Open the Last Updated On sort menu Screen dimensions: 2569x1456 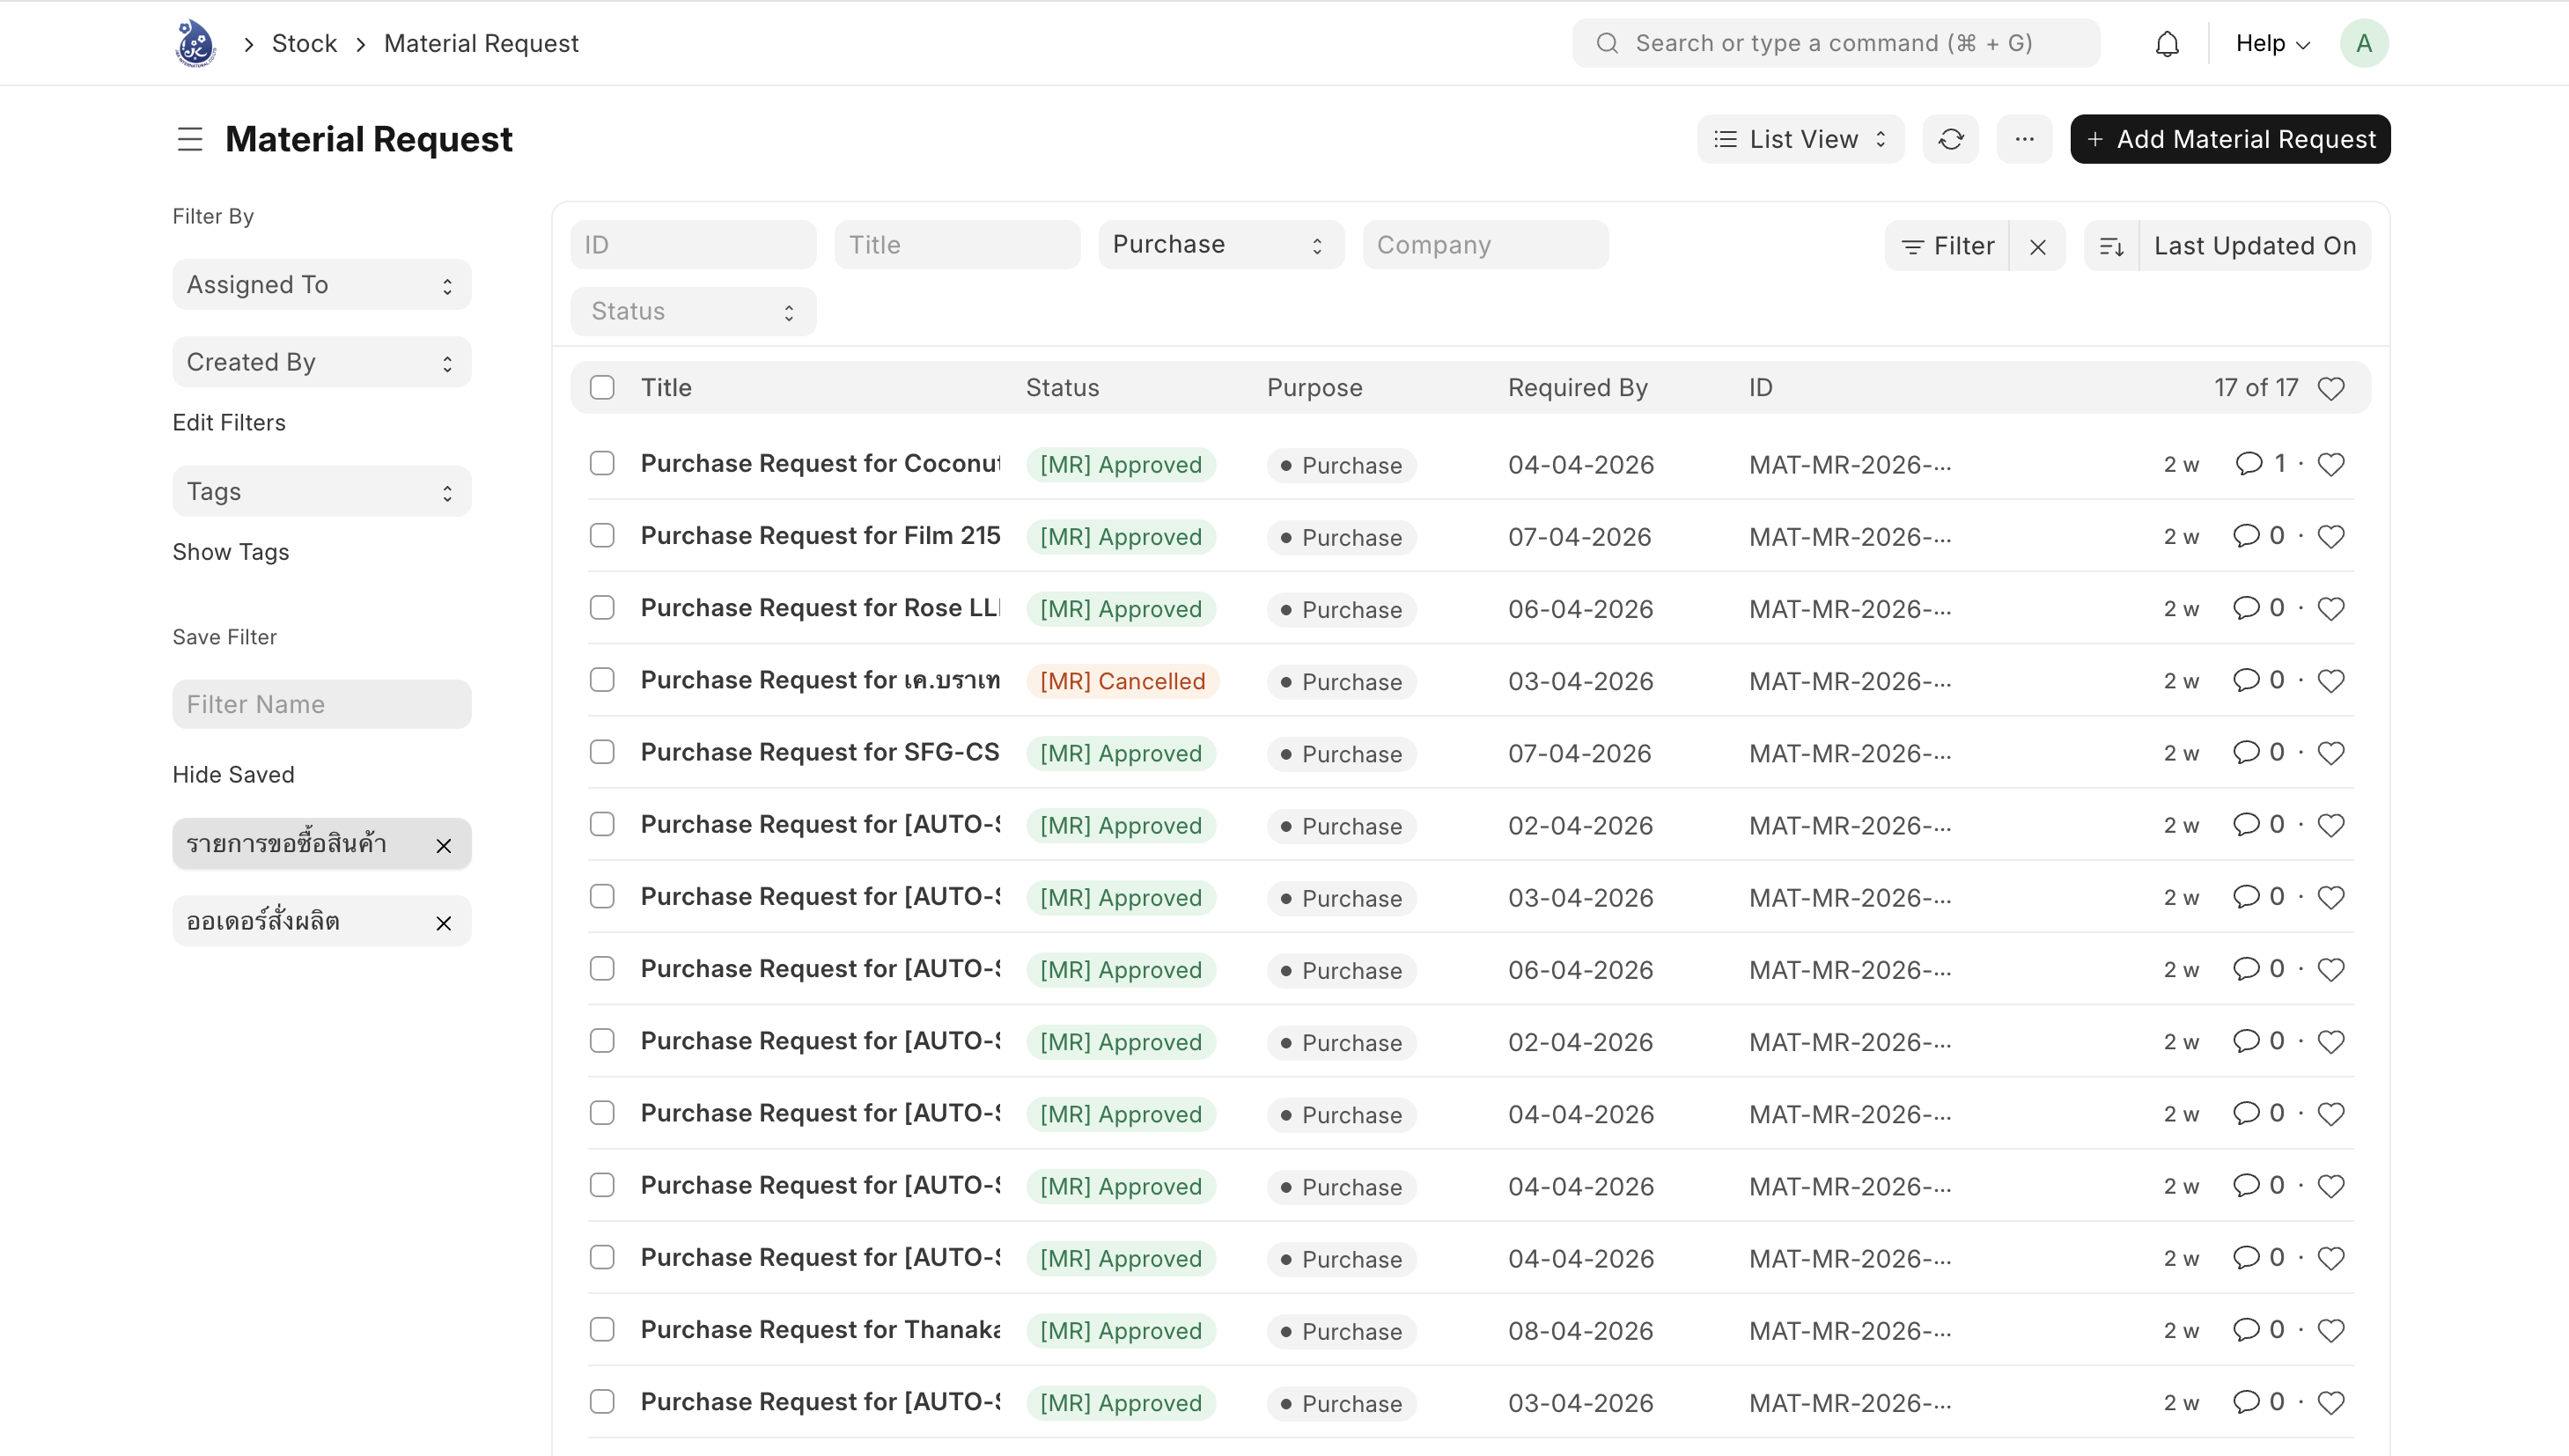point(2255,246)
